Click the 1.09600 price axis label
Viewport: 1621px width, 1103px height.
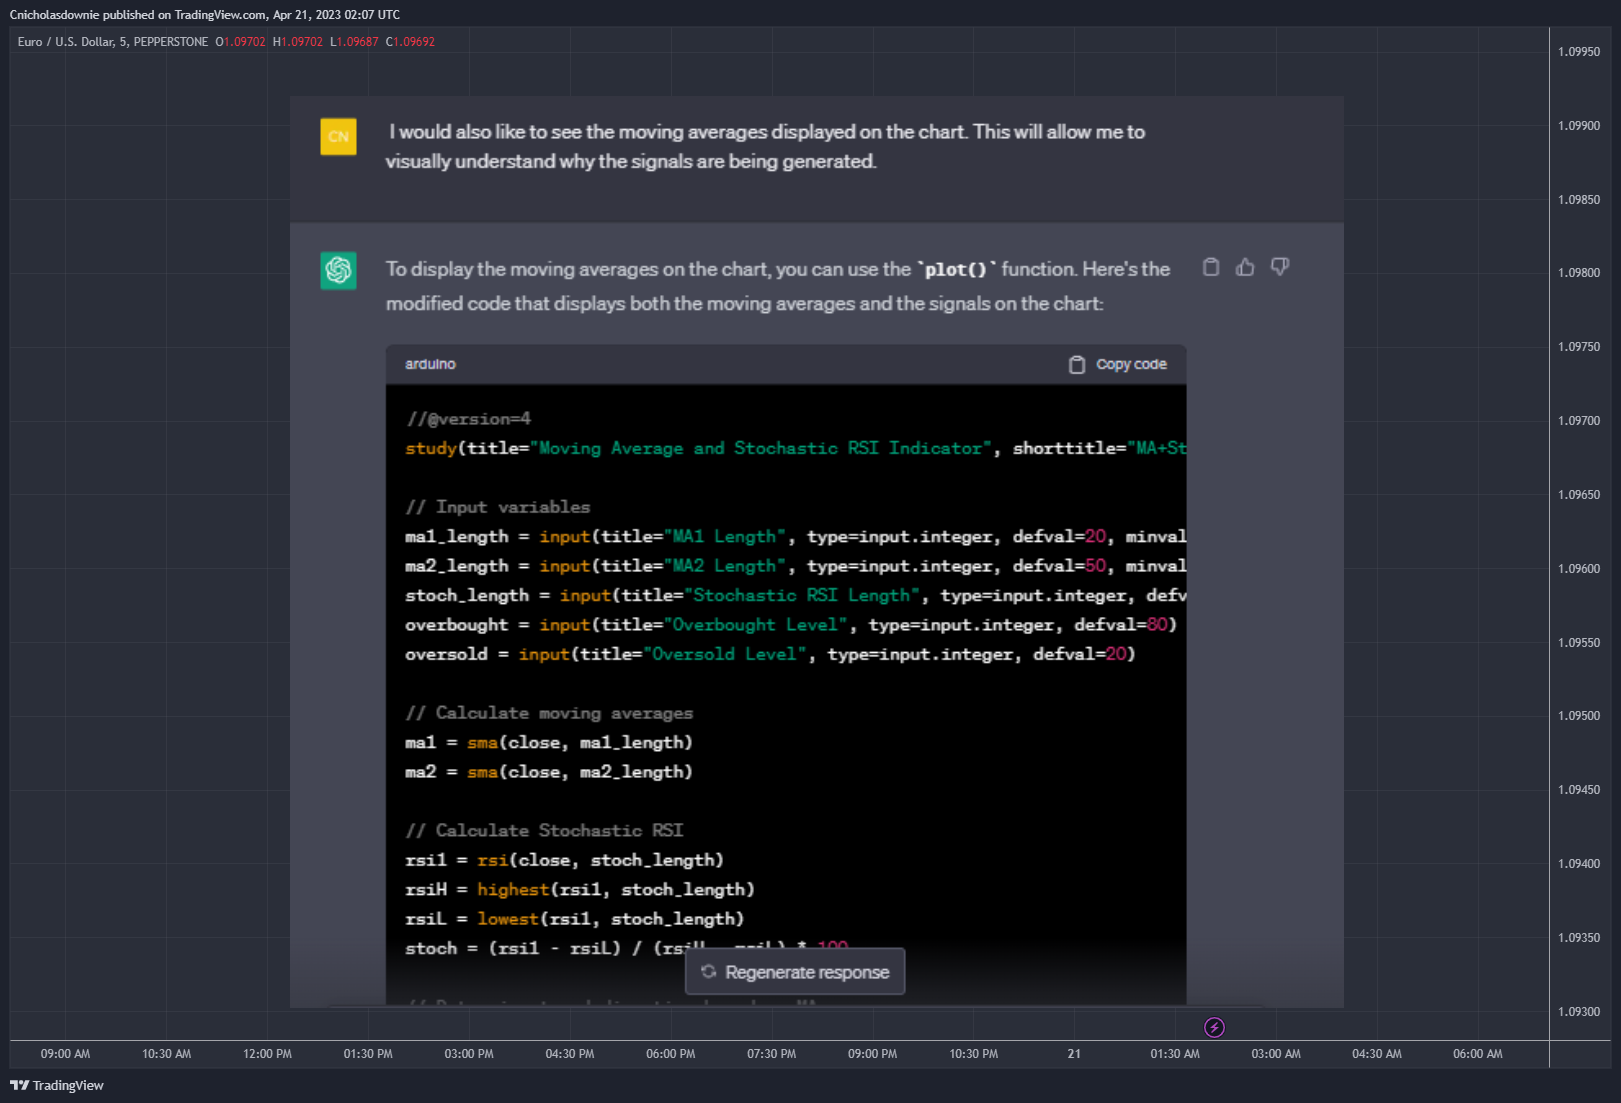pyautogui.click(x=1579, y=569)
